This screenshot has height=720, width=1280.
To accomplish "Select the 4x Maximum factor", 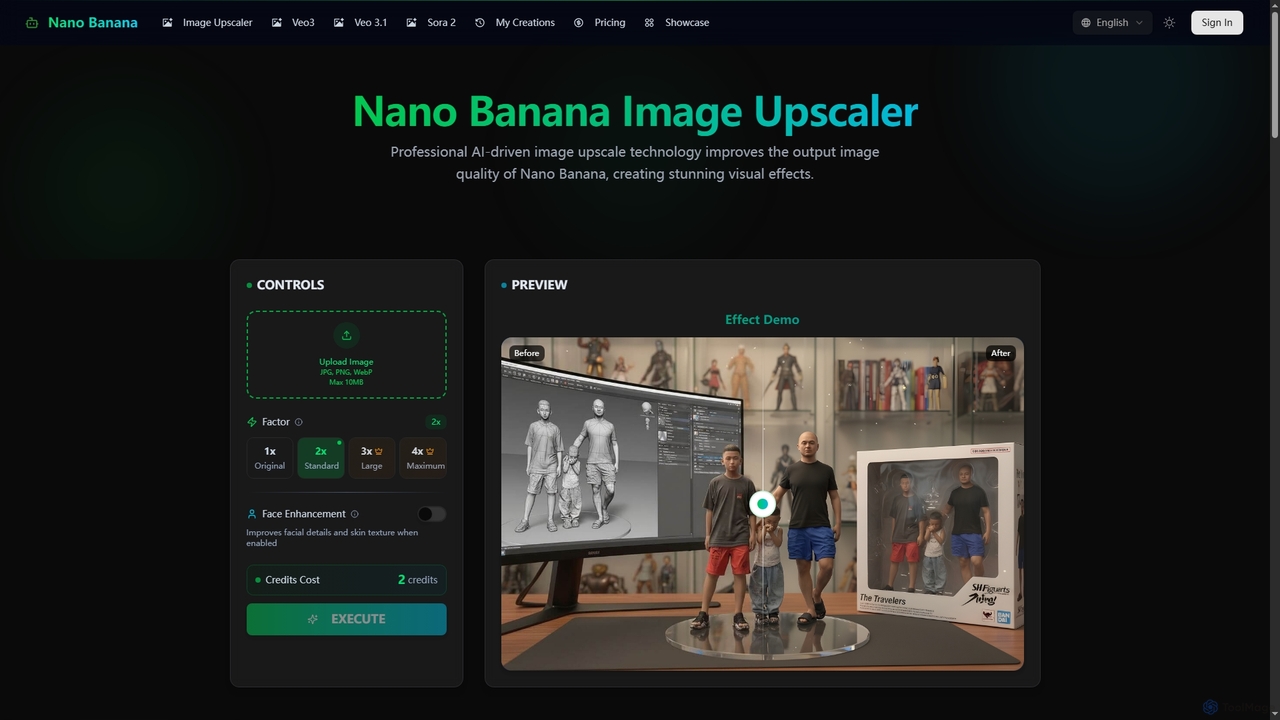I will click(423, 458).
